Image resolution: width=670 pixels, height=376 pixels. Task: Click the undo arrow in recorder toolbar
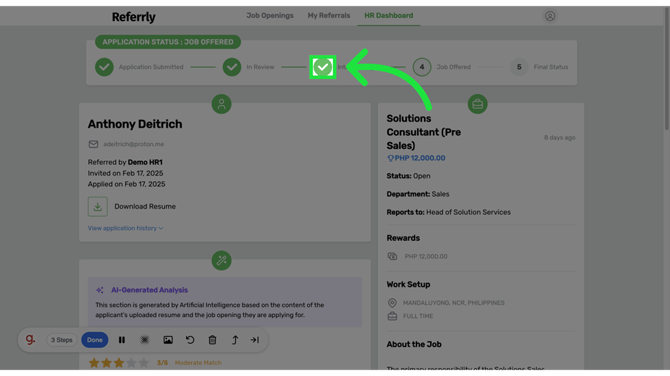190,340
